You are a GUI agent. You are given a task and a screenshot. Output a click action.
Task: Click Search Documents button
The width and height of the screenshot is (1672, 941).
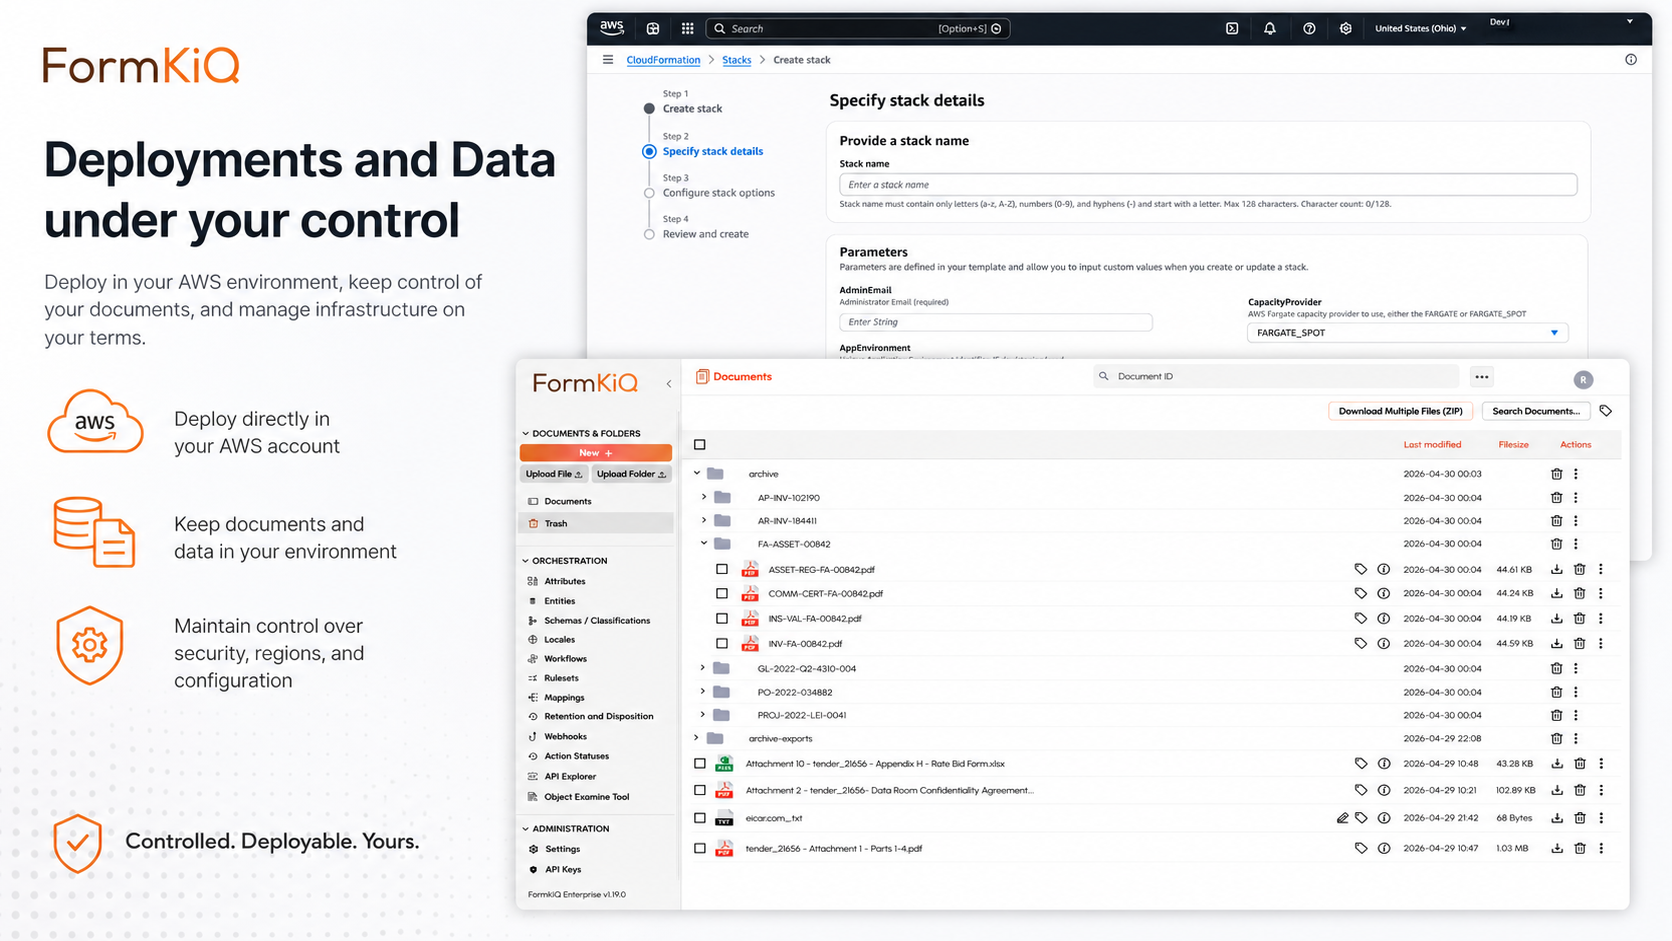point(1536,411)
